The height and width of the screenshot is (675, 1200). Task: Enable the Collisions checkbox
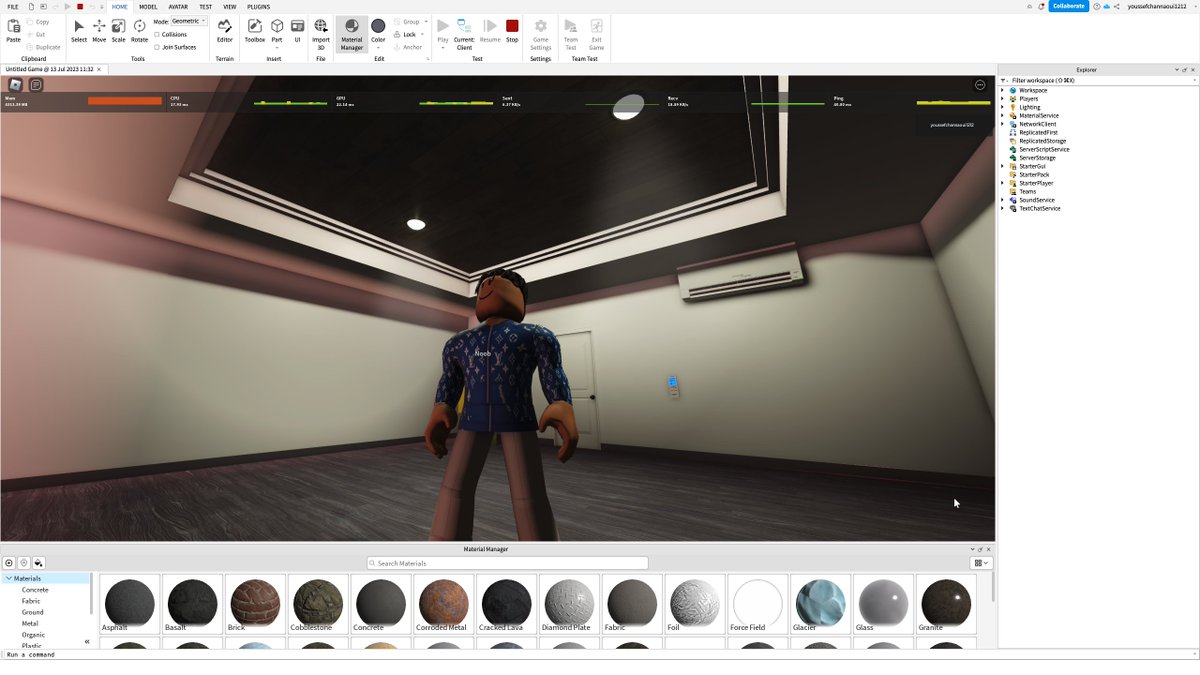[157, 34]
